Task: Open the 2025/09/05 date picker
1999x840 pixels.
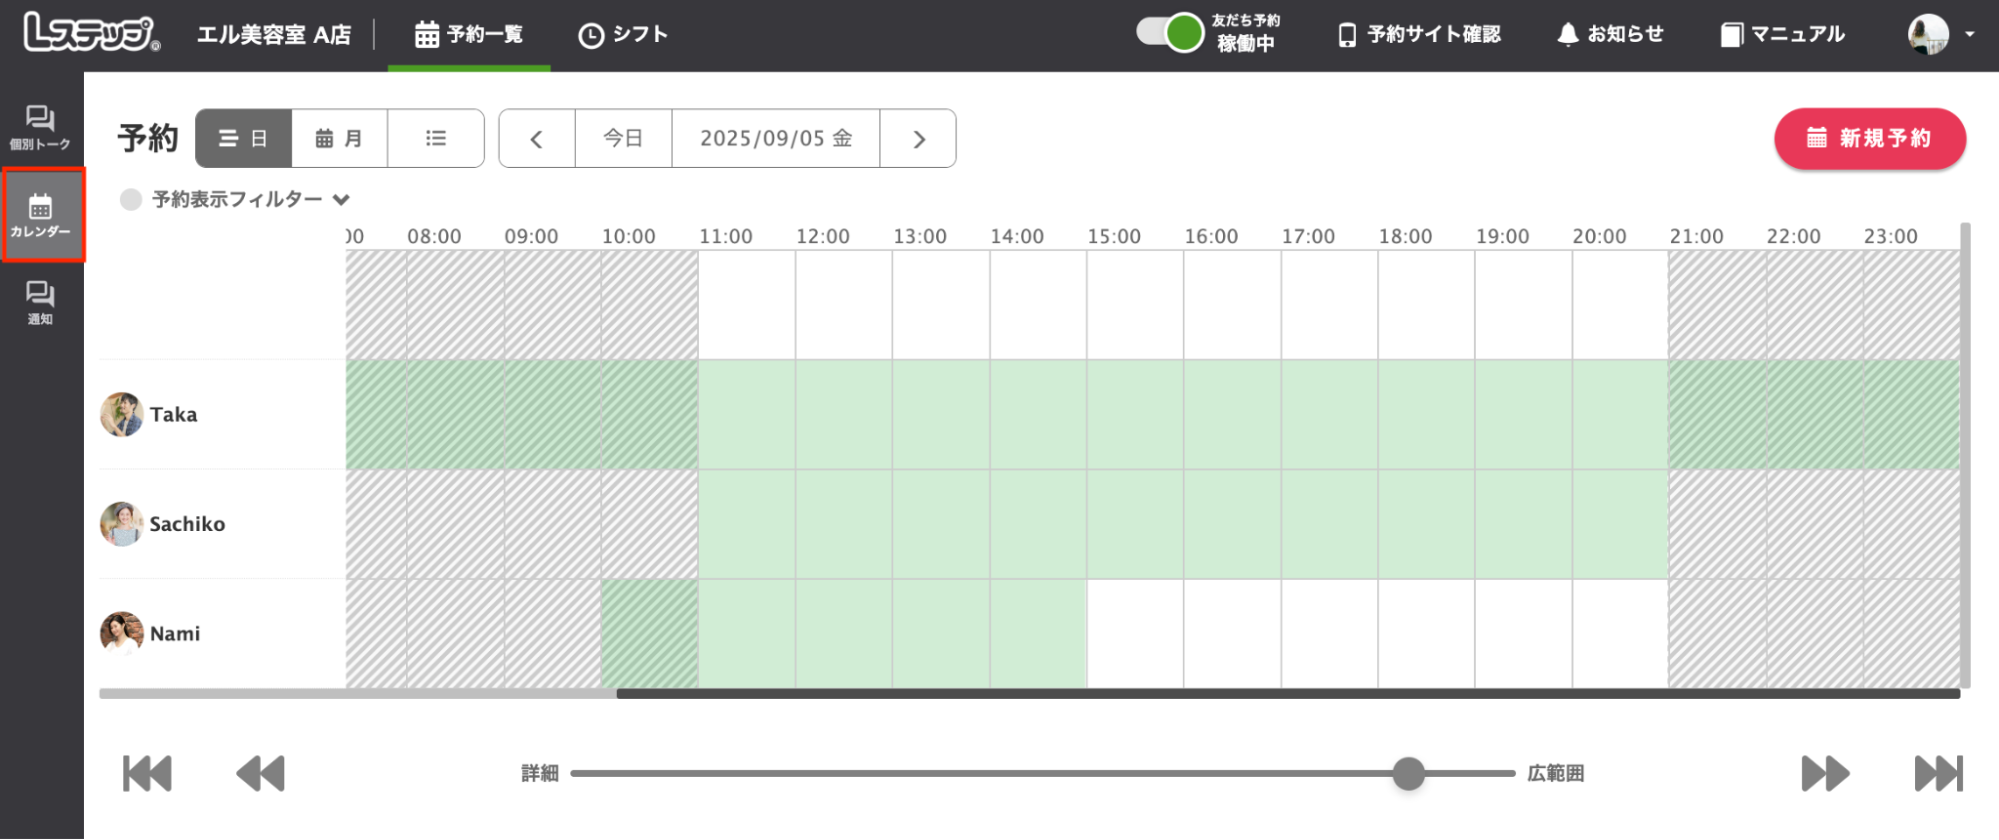Action: coord(776,138)
